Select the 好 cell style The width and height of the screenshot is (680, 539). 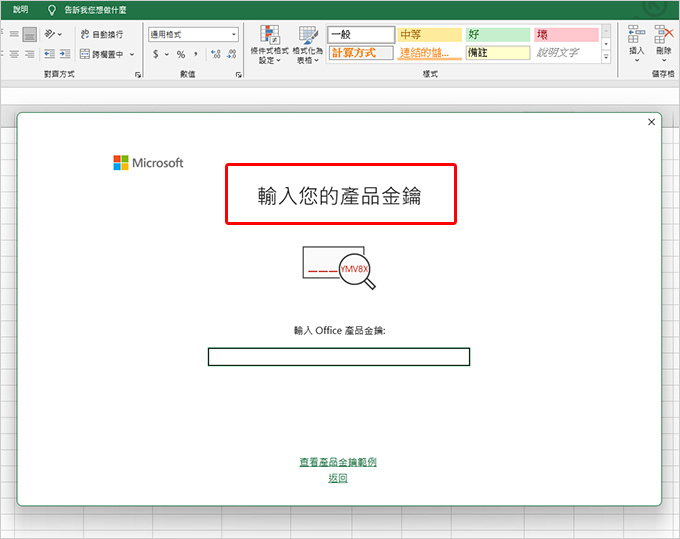click(x=498, y=34)
